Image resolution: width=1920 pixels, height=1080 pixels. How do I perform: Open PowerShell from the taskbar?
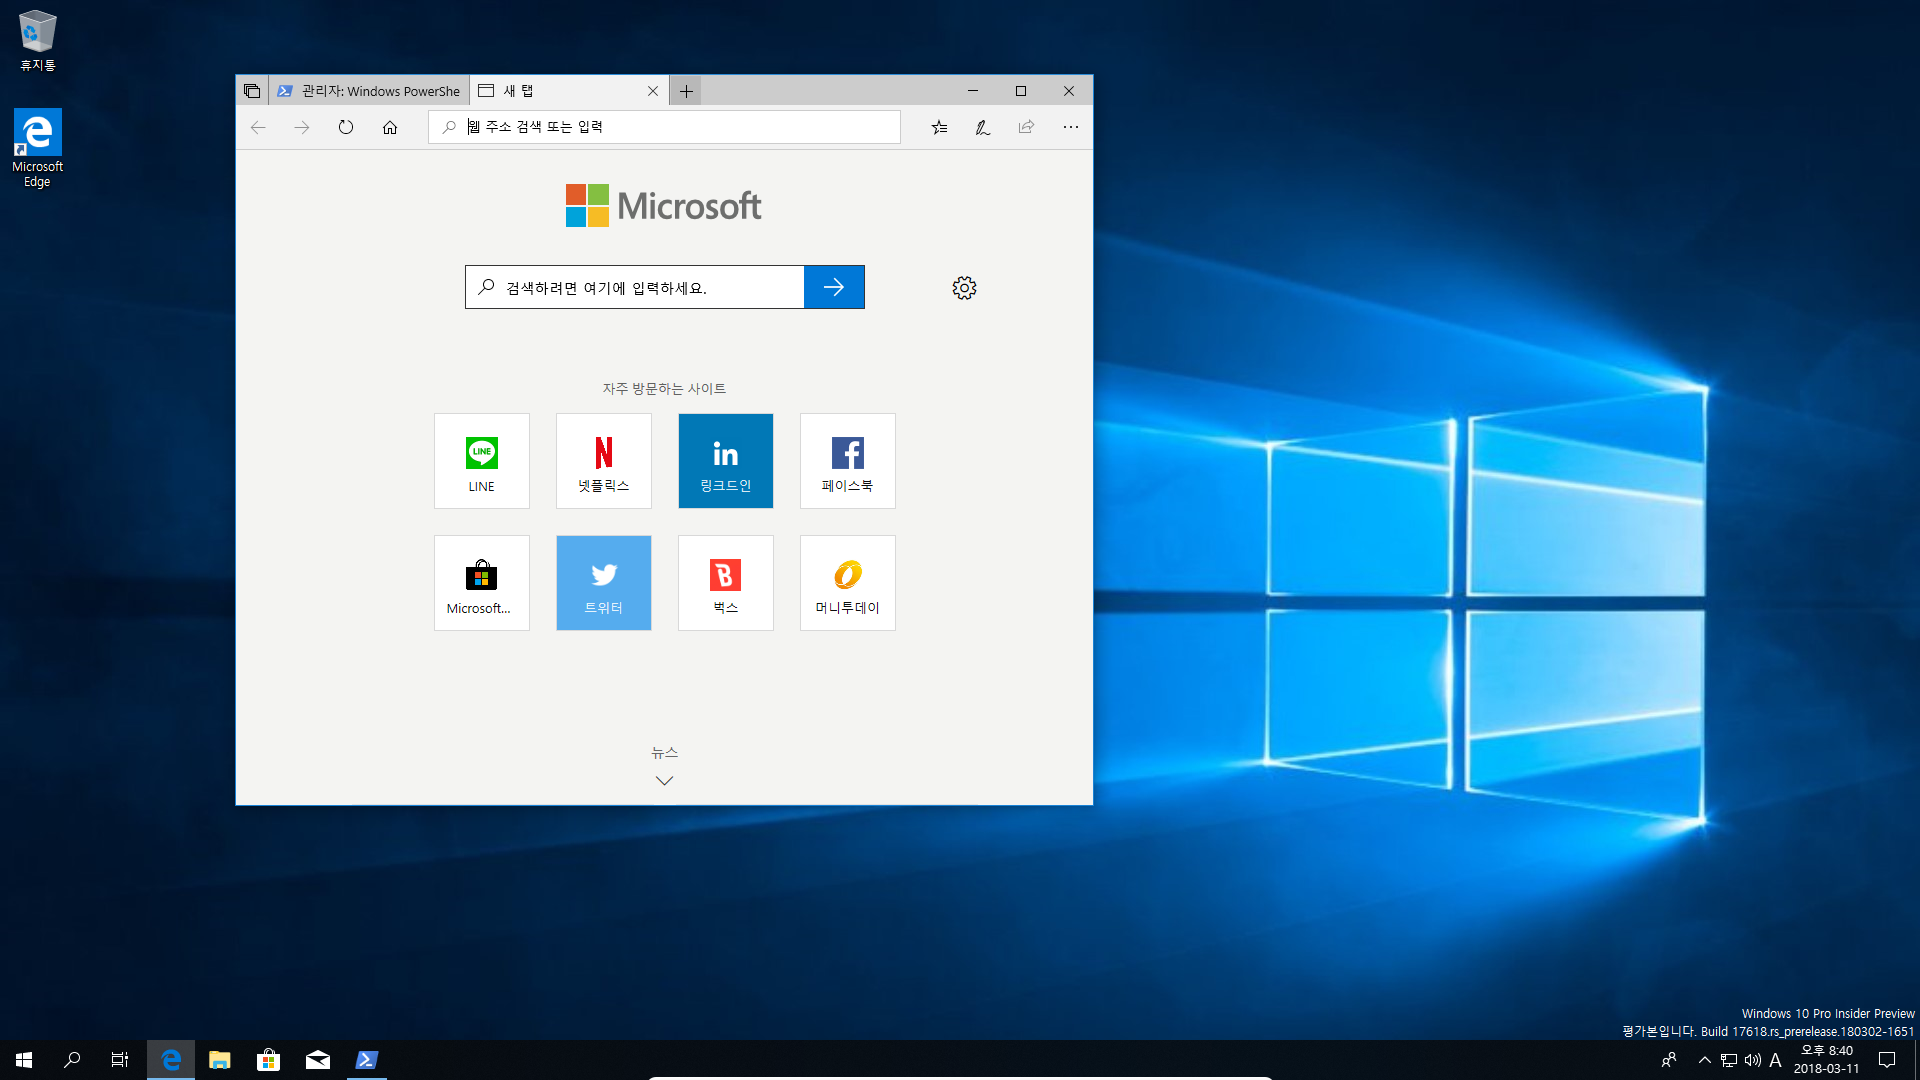pos(366,1060)
